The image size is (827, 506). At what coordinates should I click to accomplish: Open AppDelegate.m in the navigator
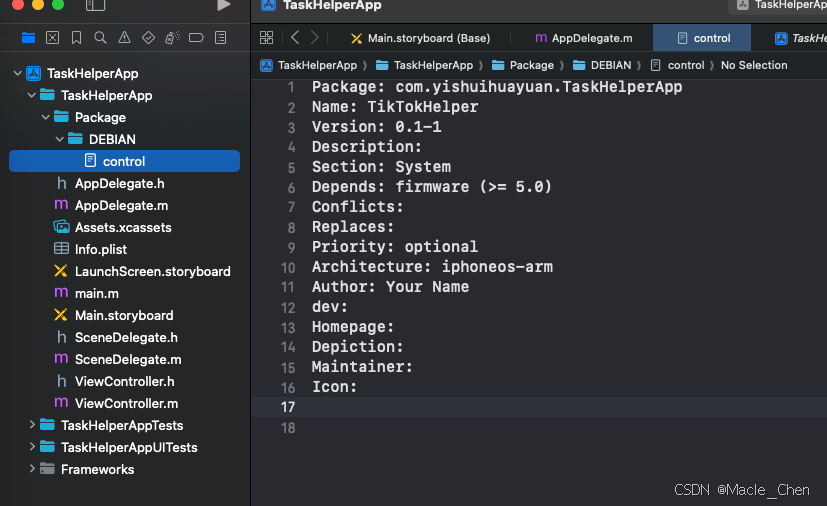click(x=121, y=205)
